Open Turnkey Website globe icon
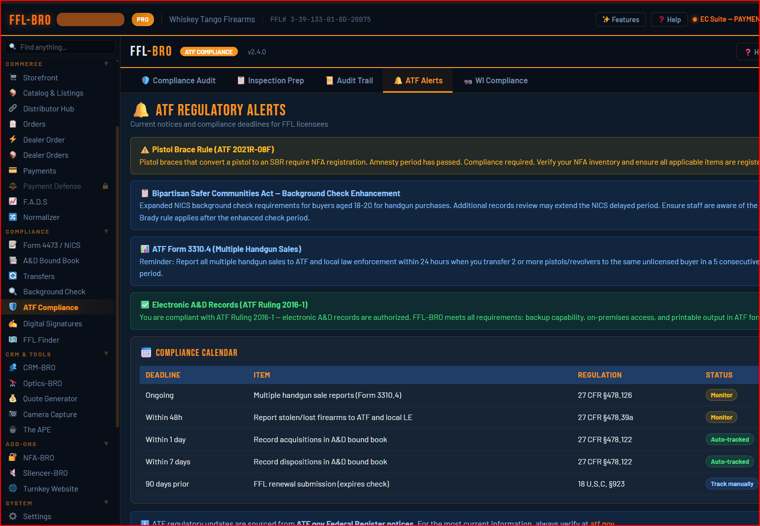 point(13,489)
